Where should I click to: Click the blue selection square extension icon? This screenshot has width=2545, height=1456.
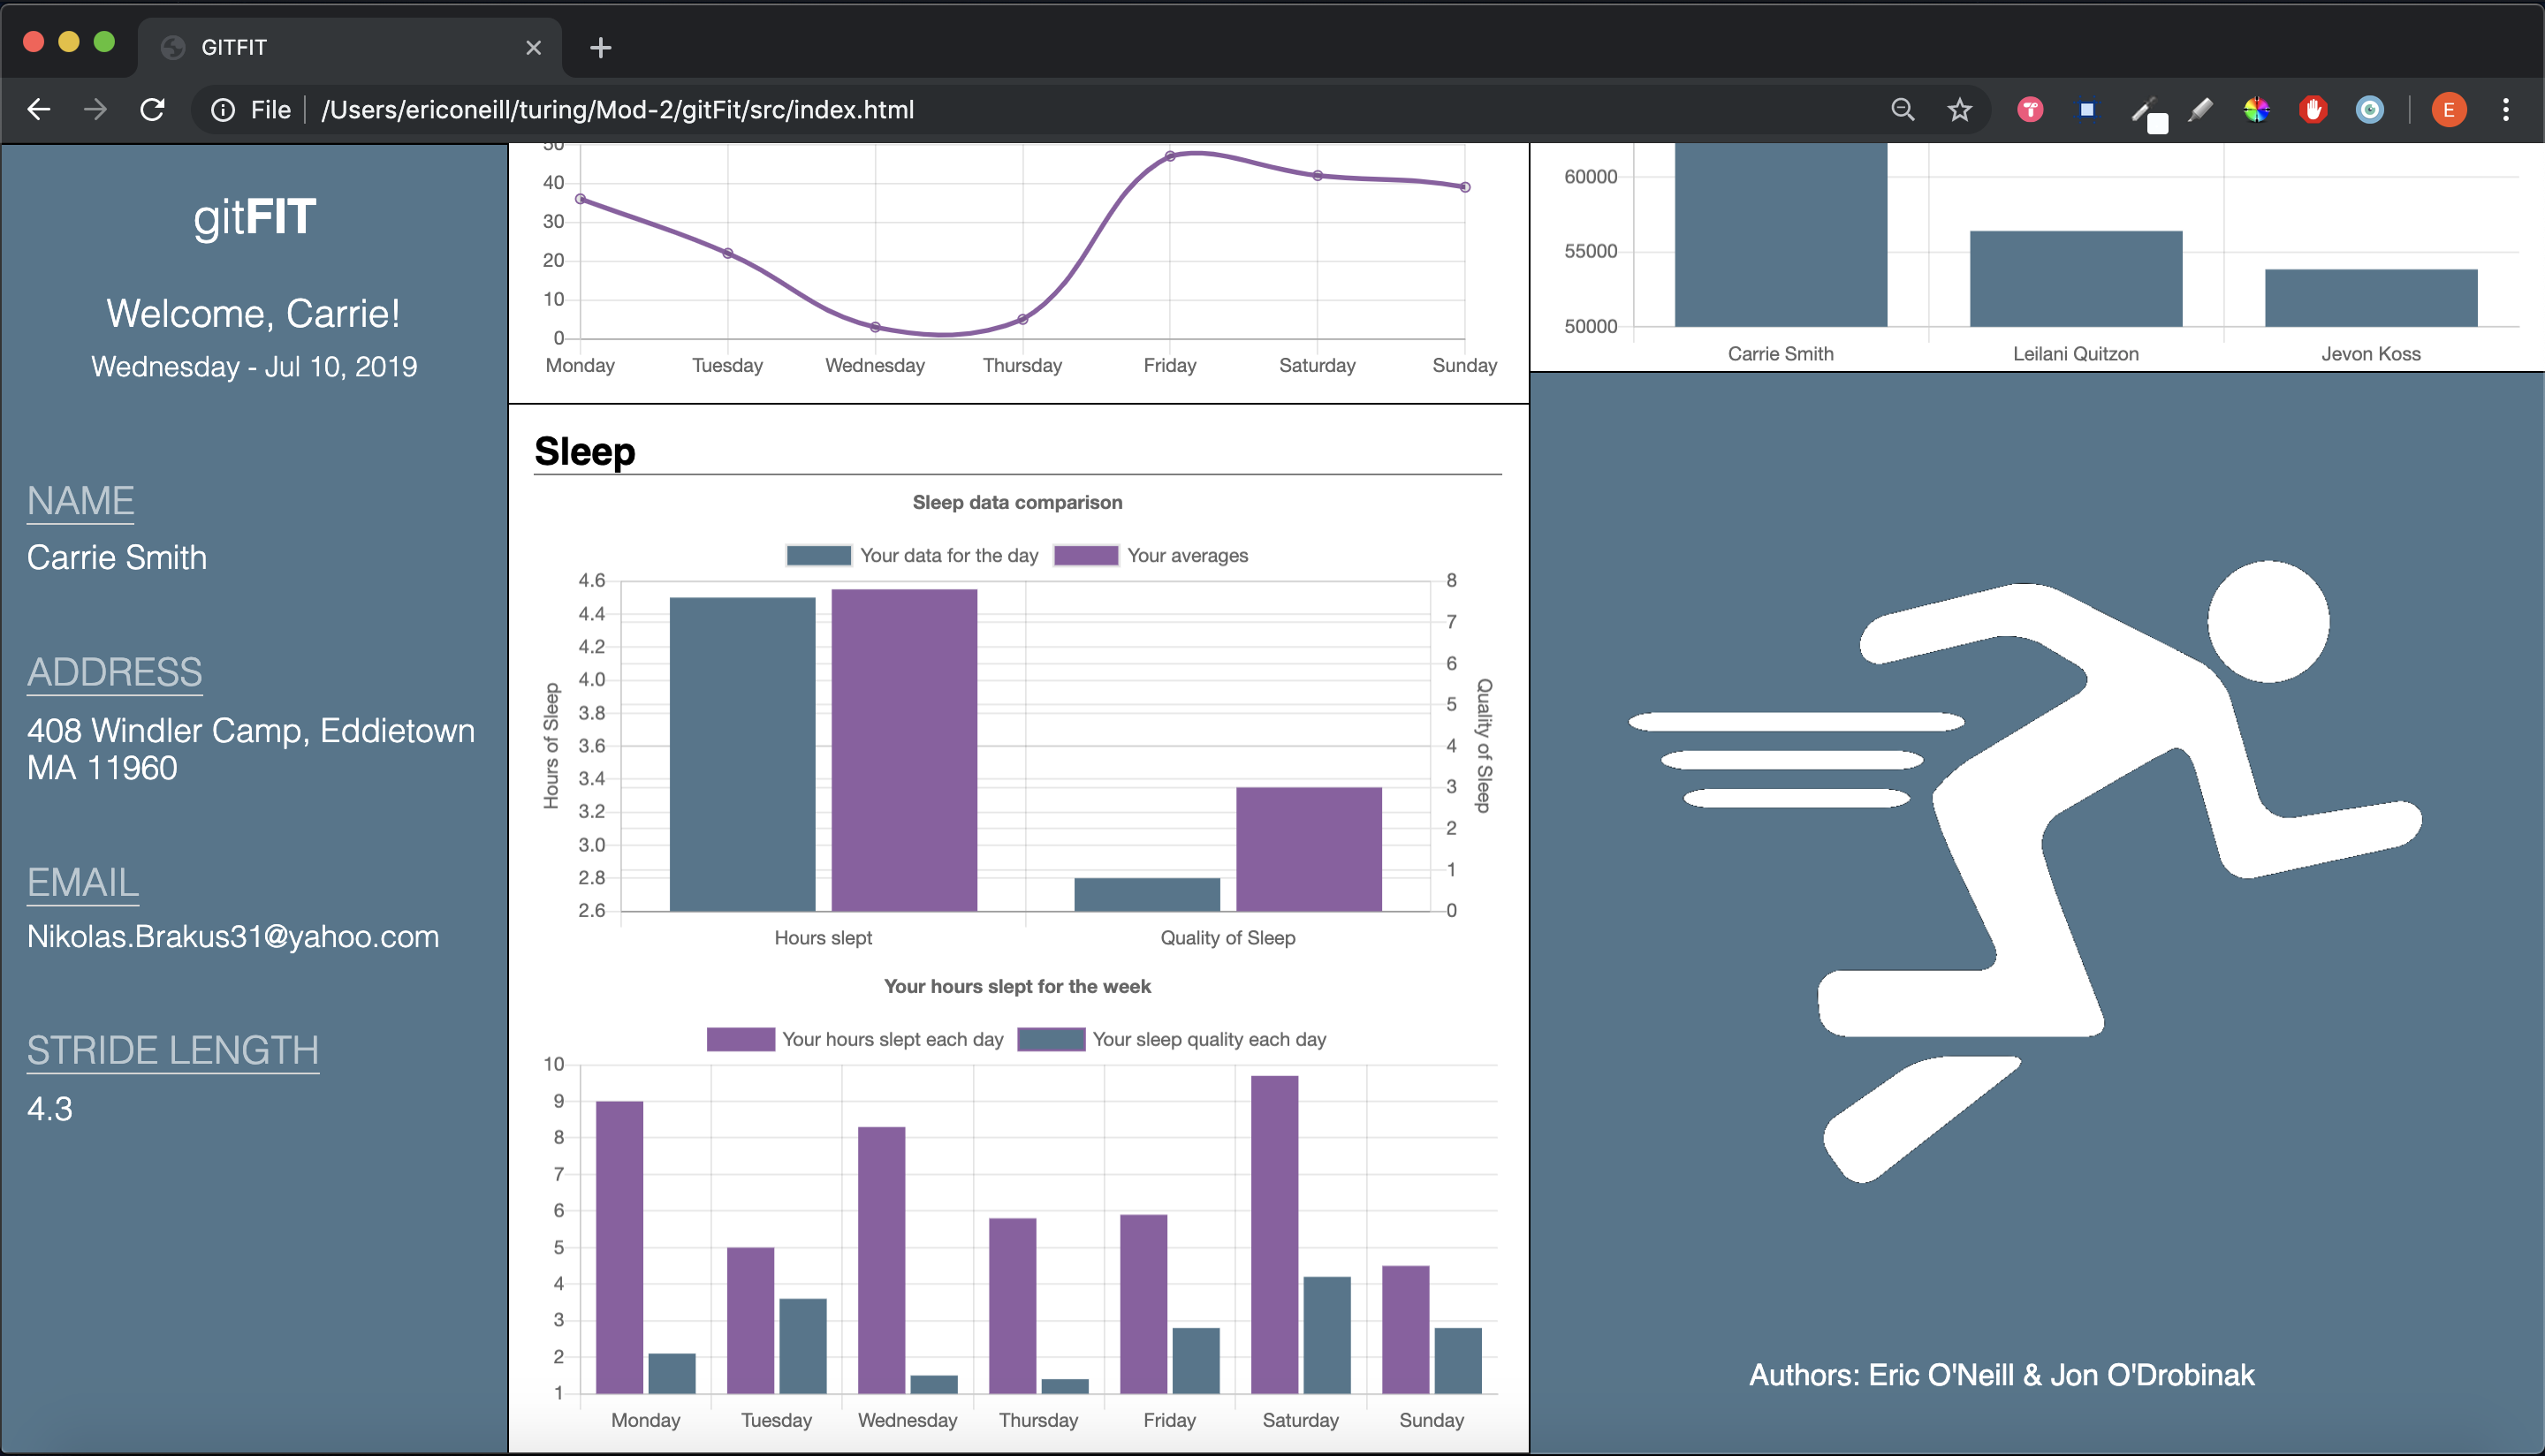click(x=2086, y=110)
